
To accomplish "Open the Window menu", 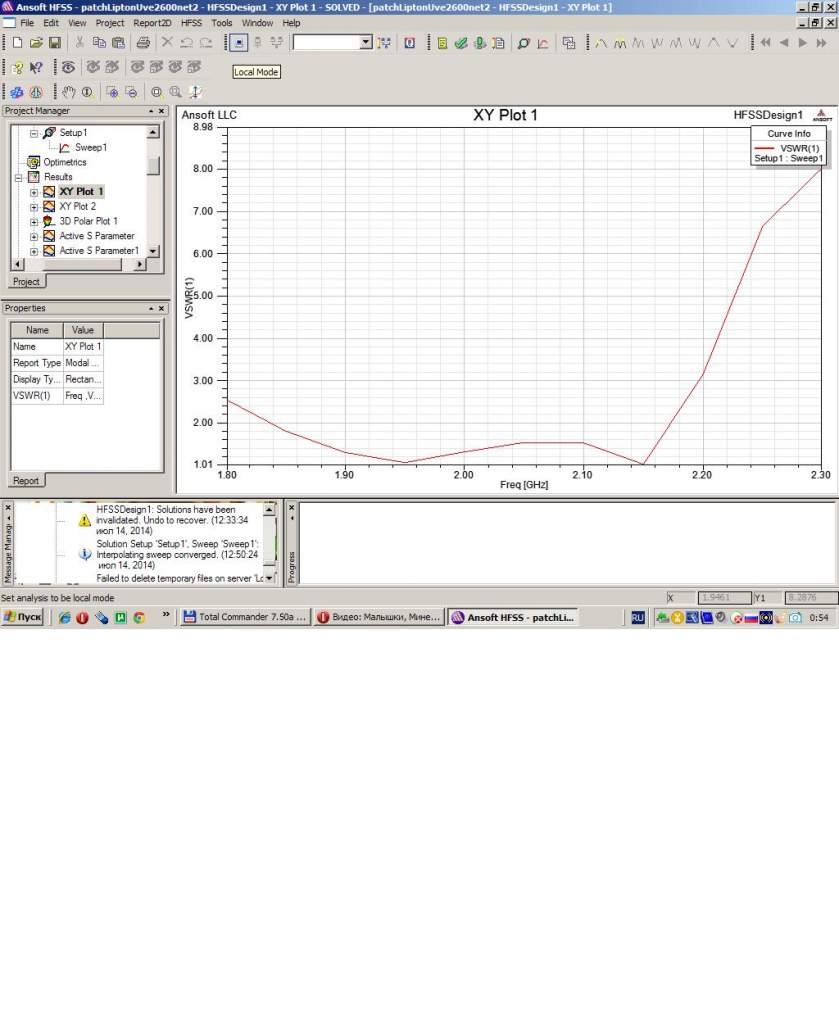I will tap(257, 23).
